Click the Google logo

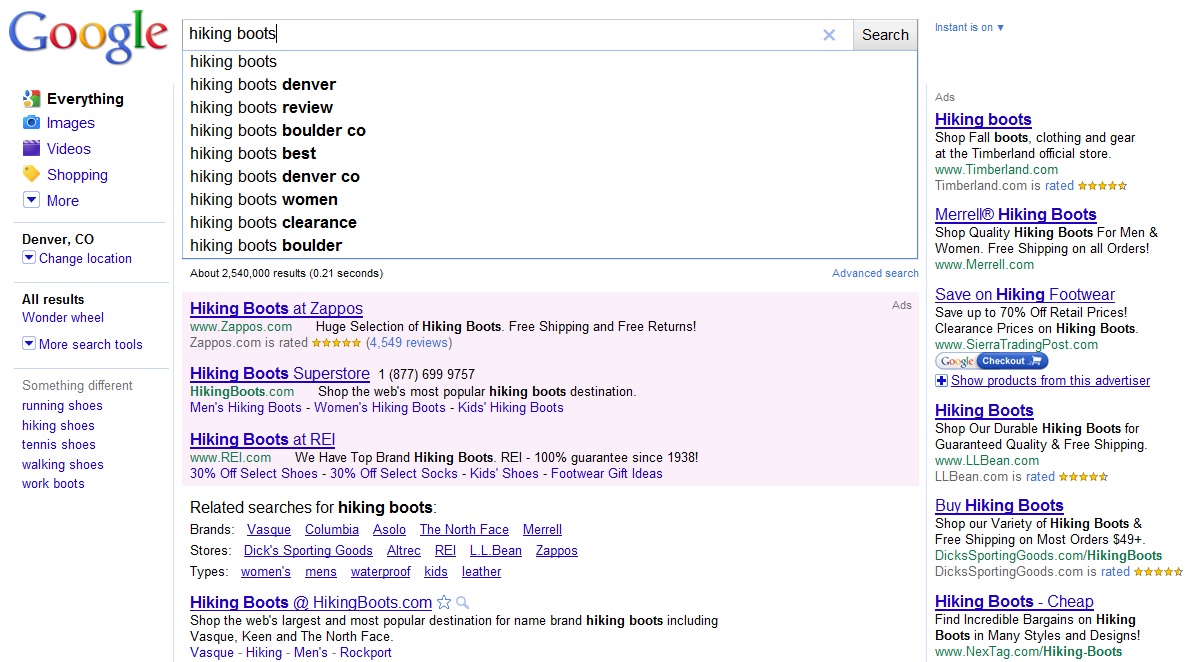(x=88, y=37)
